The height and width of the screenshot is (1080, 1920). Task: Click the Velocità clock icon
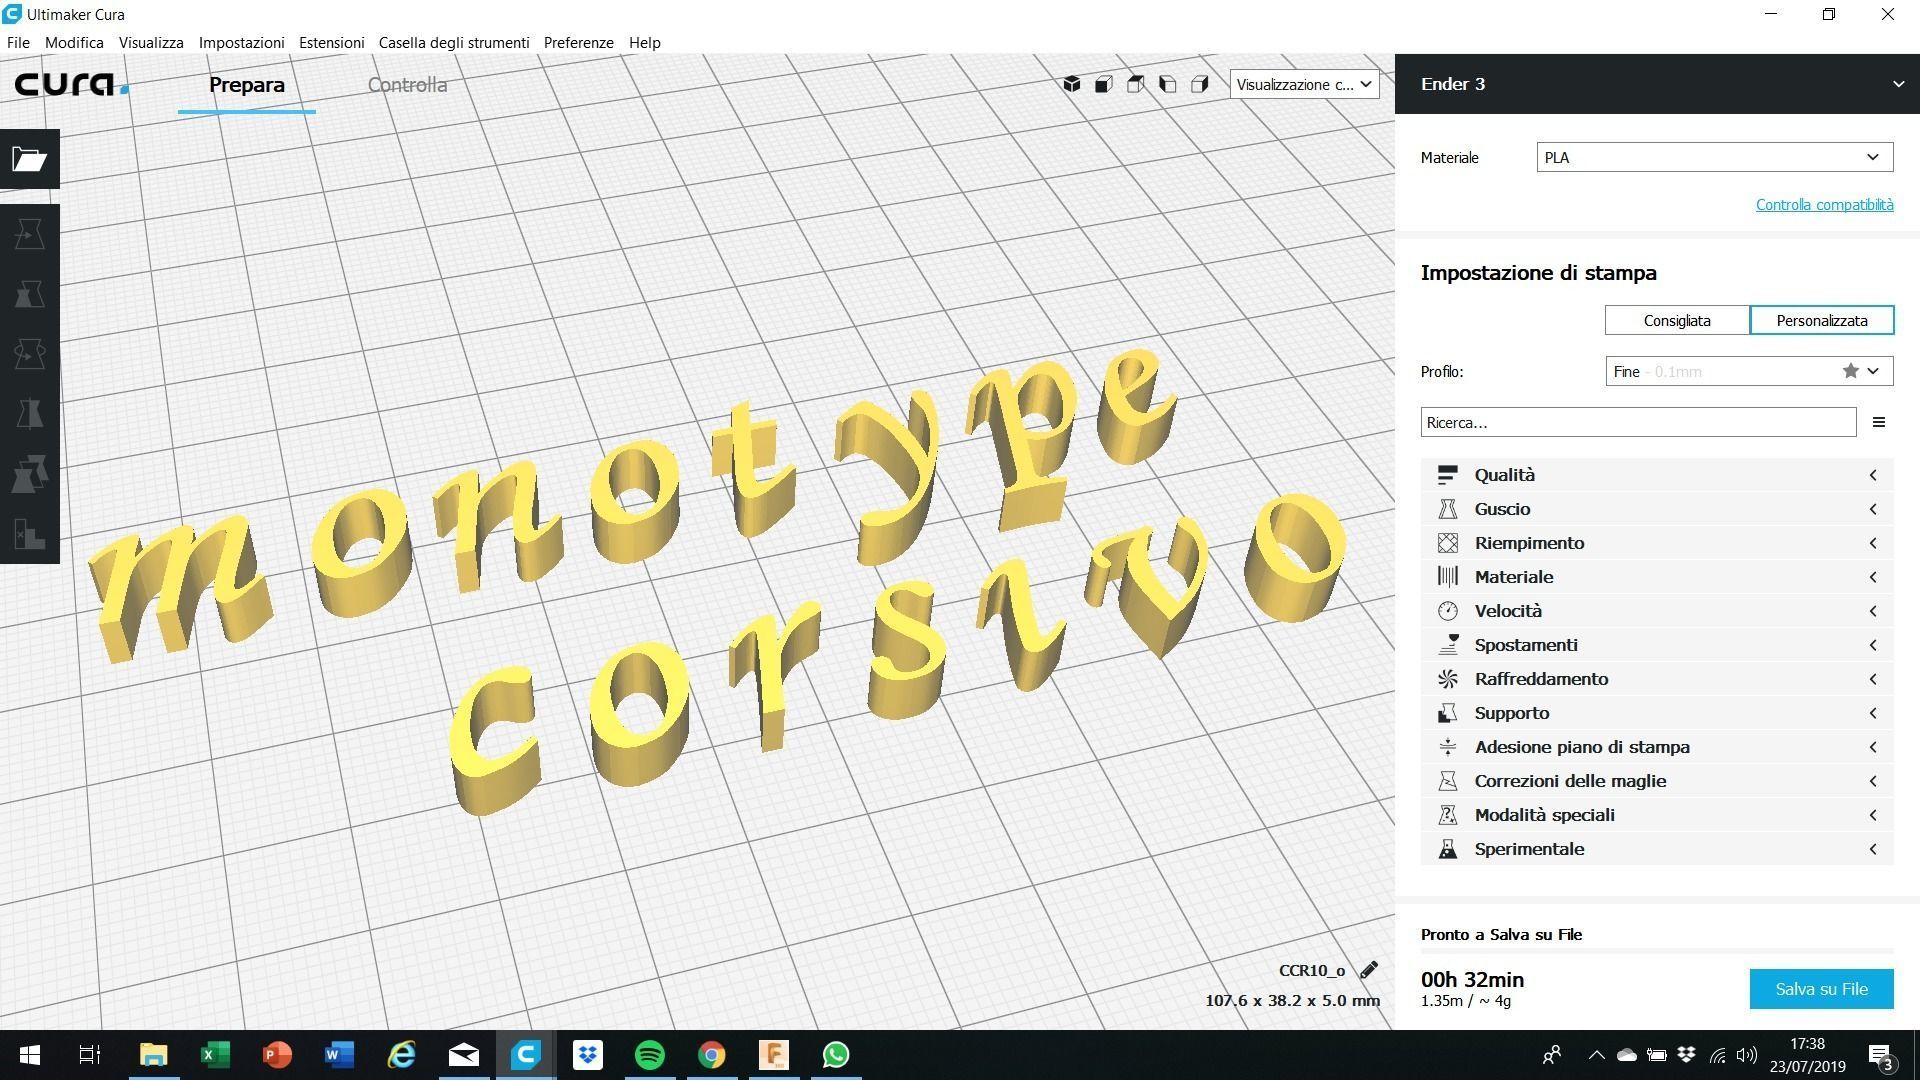pyautogui.click(x=1447, y=611)
